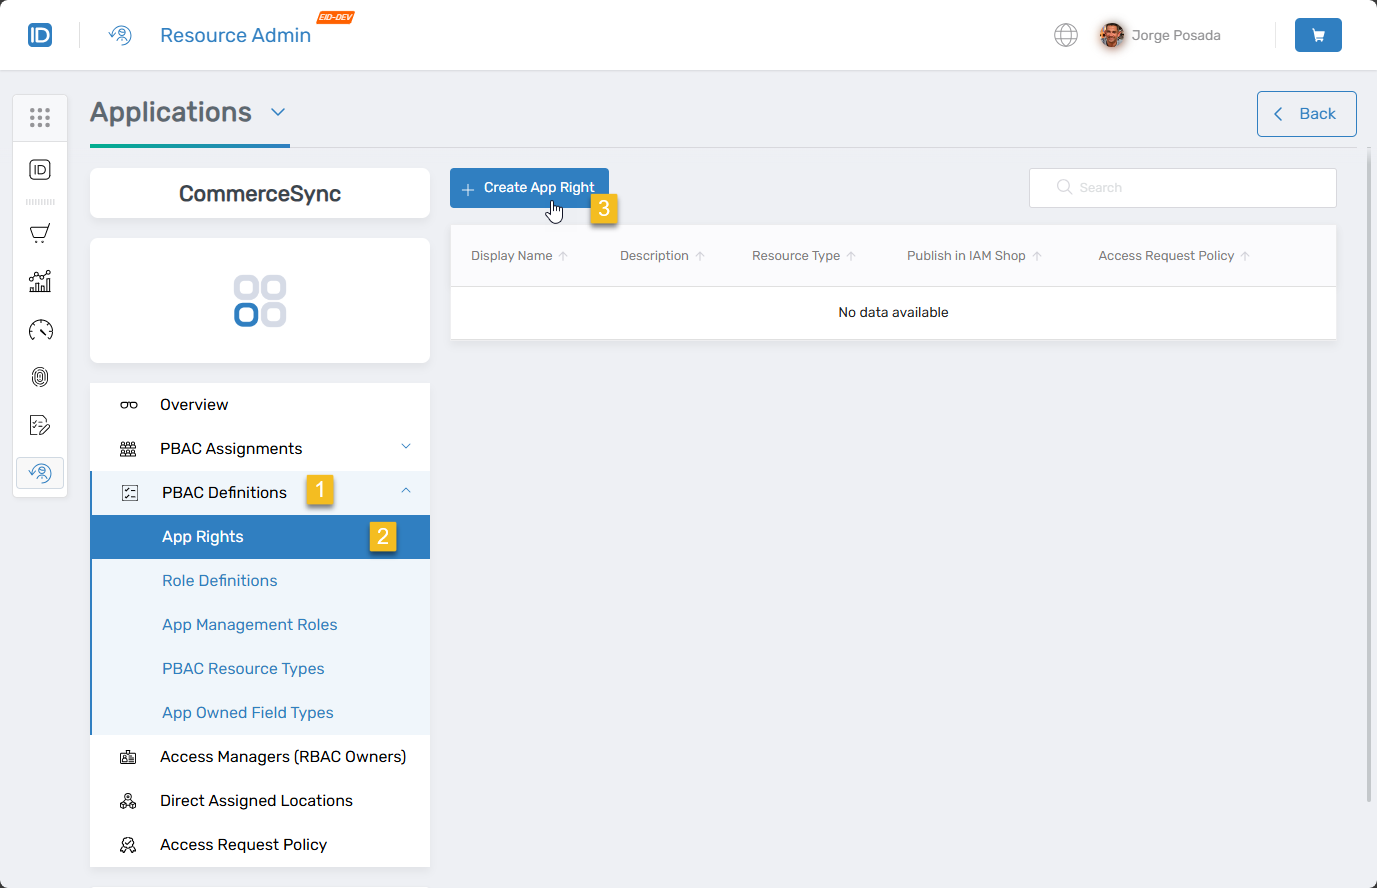Open the analytics chart icon in sidebar
The width and height of the screenshot is (1377, 888).
[40, 282]
